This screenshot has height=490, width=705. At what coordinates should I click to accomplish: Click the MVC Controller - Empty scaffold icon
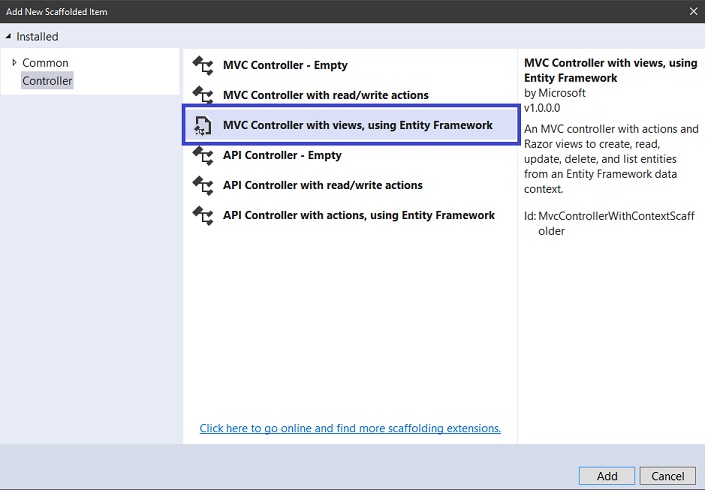(203, 65)
